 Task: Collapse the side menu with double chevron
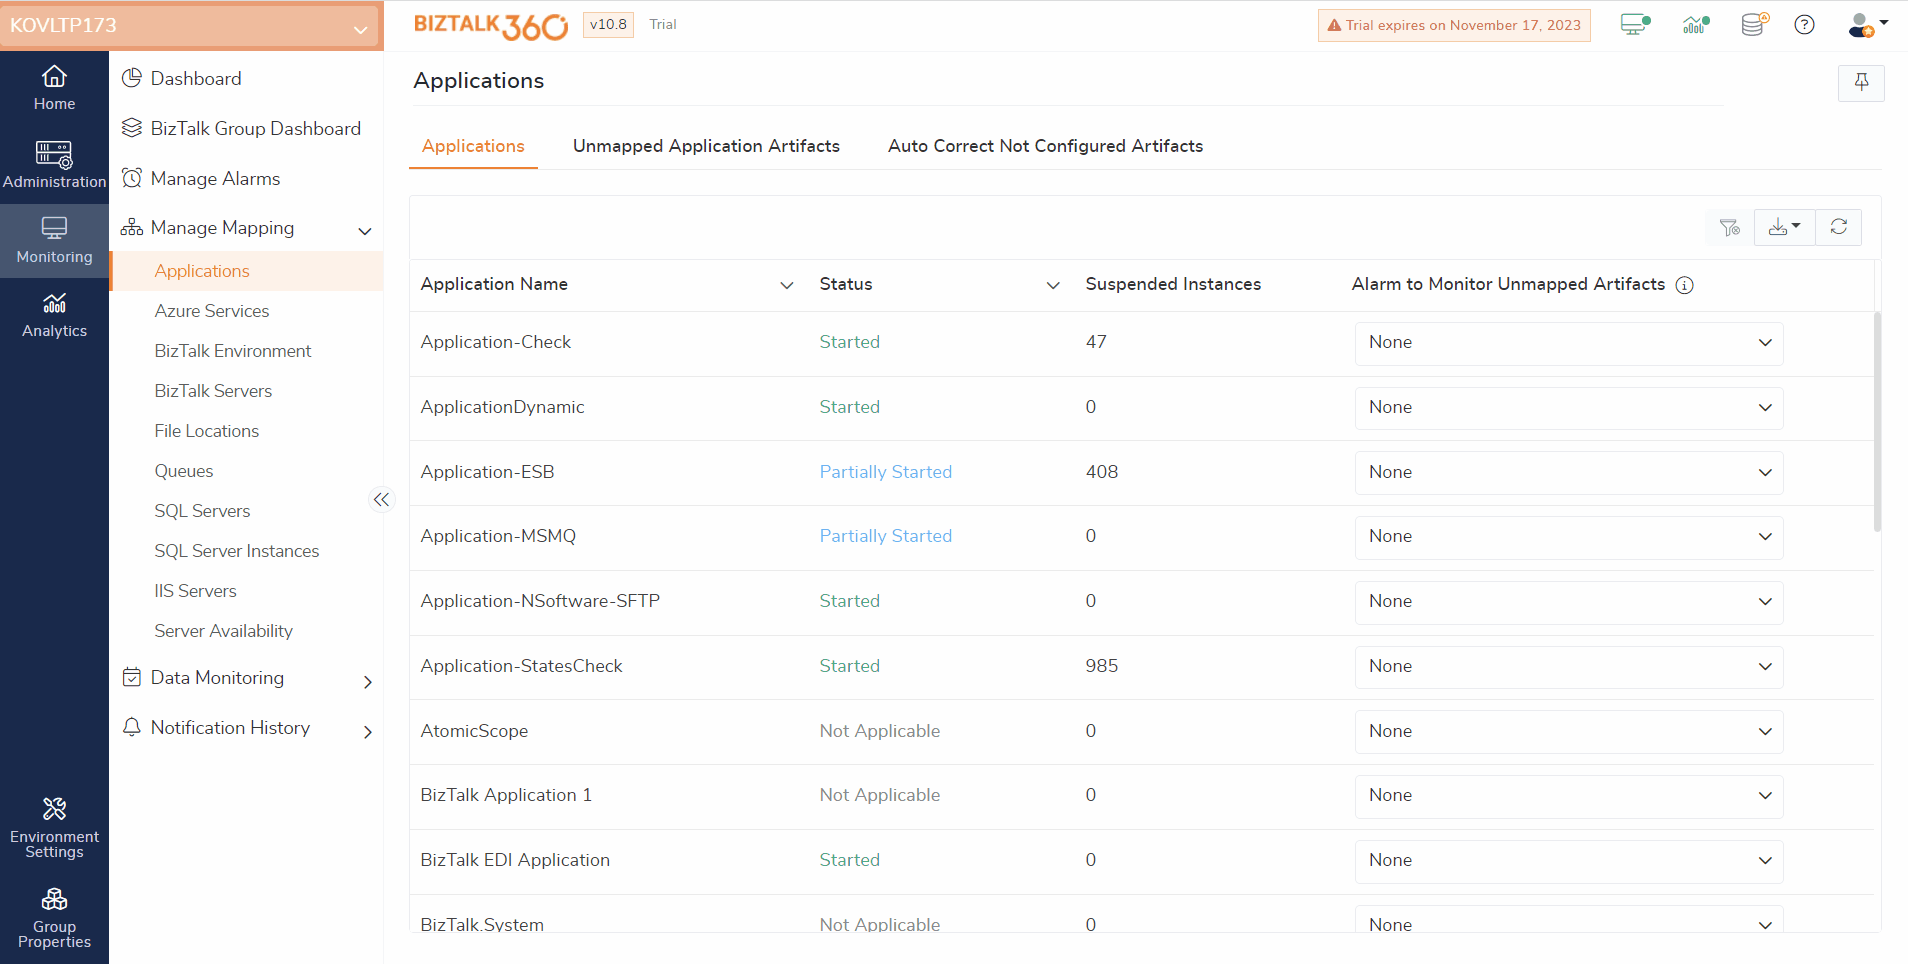pos(381,500)
